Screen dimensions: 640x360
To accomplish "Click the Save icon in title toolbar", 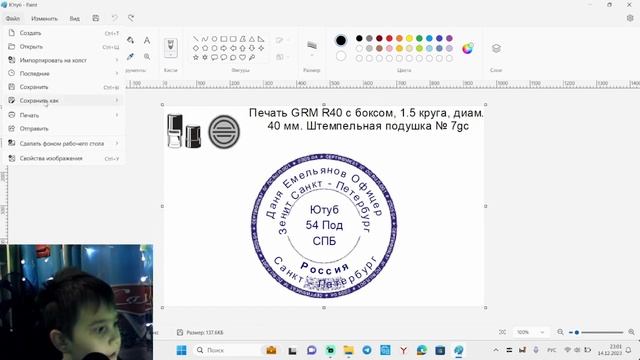I will pos(96,18).
